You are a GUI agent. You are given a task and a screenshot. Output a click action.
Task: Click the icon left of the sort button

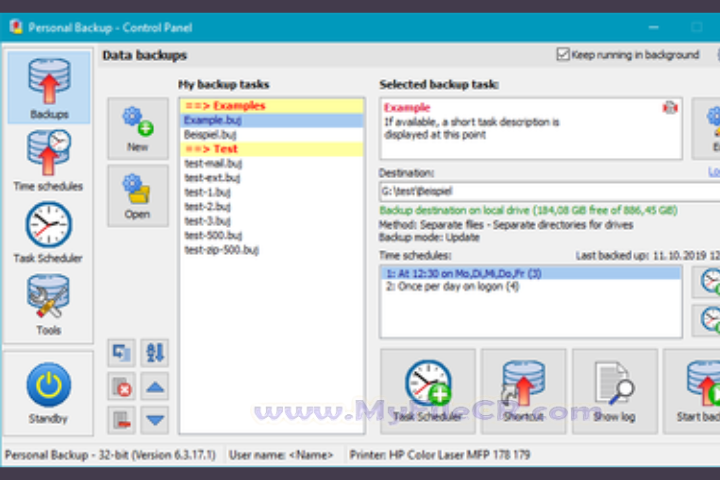tap(122, 353)
